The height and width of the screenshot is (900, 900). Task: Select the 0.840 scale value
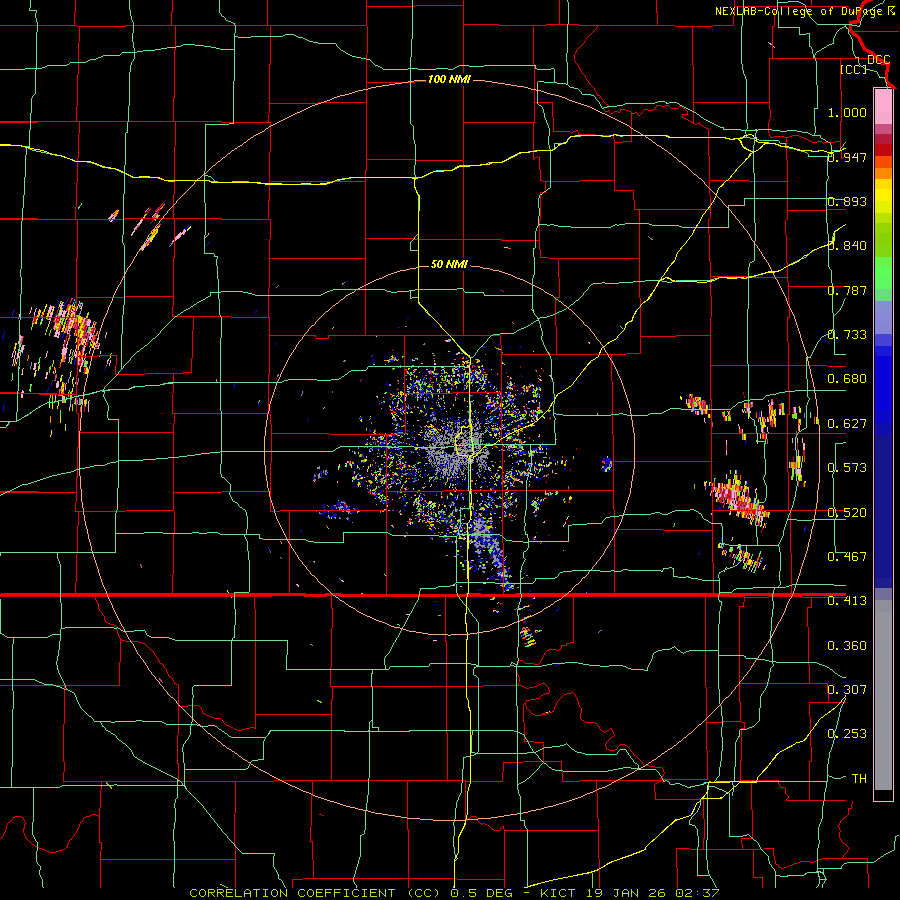click(847, 246)
